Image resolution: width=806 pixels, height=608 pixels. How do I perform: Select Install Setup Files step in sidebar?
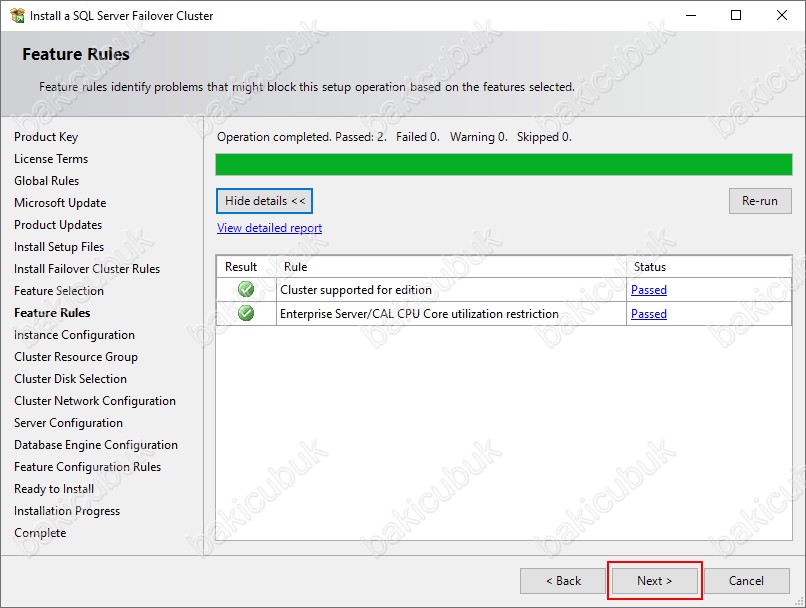[59, 247]
